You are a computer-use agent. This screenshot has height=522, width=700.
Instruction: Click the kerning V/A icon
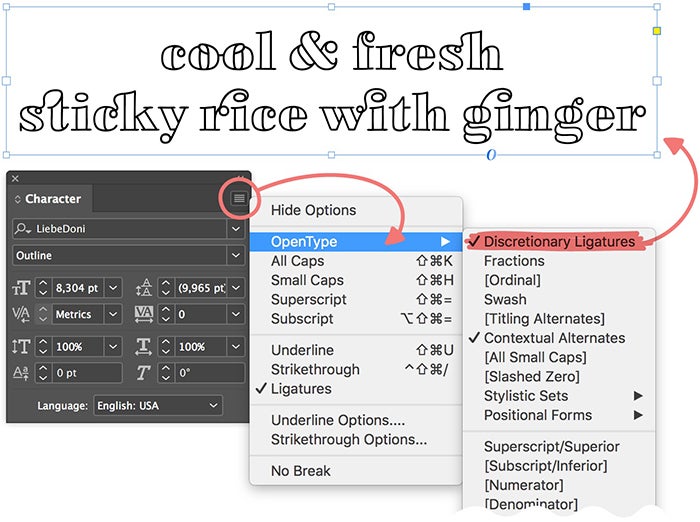pos(21,314)
